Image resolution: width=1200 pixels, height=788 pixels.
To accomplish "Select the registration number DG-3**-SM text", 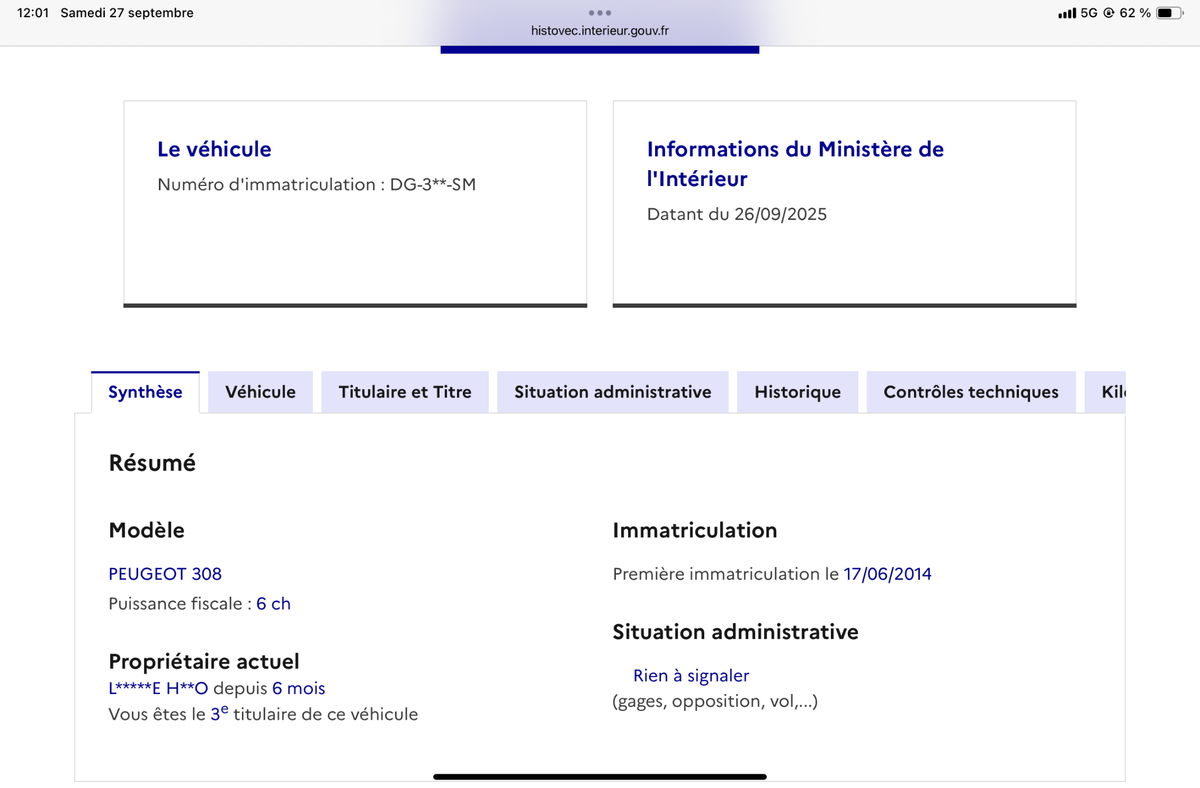I will coord(434,184).
